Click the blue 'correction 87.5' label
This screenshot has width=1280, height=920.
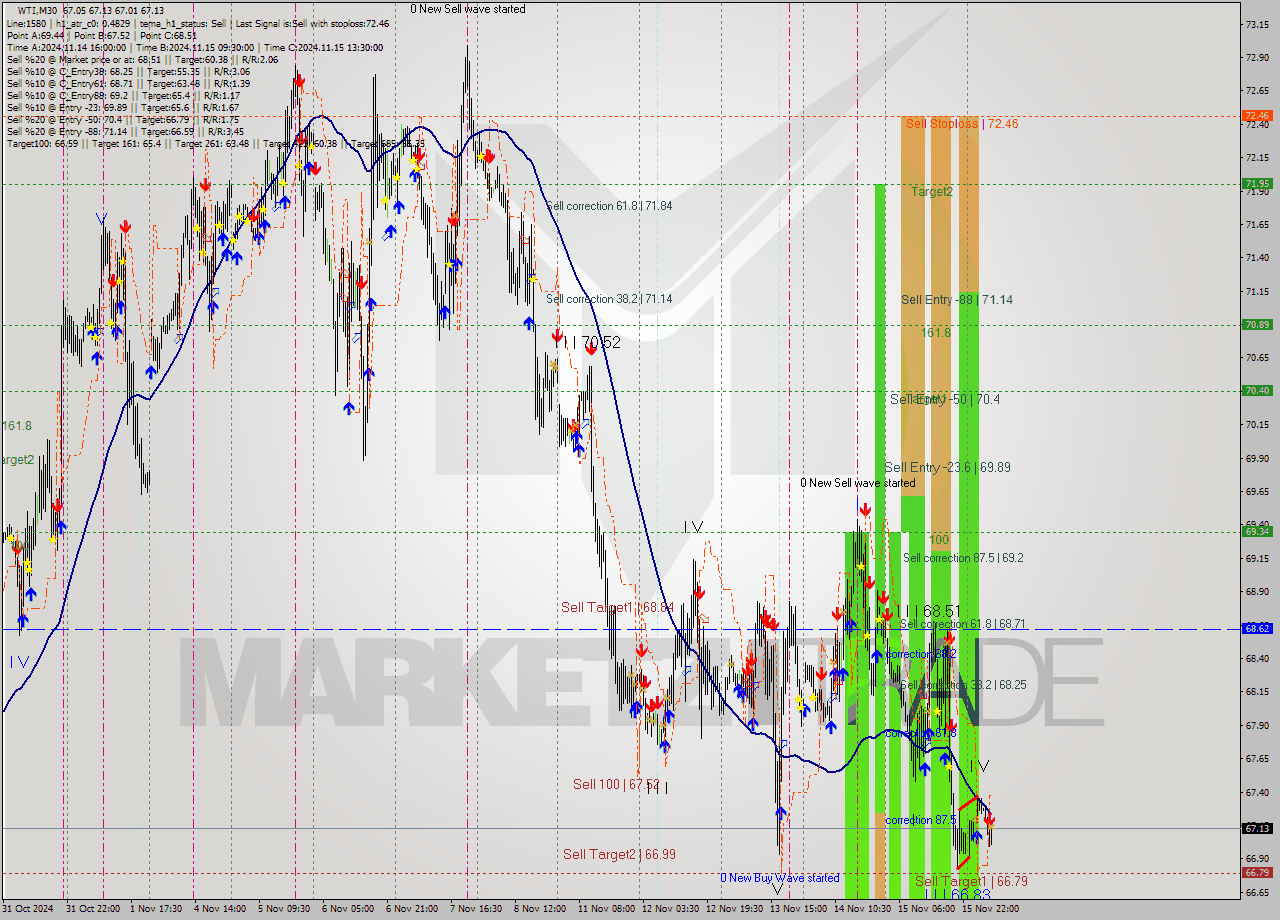pos(921,820)
